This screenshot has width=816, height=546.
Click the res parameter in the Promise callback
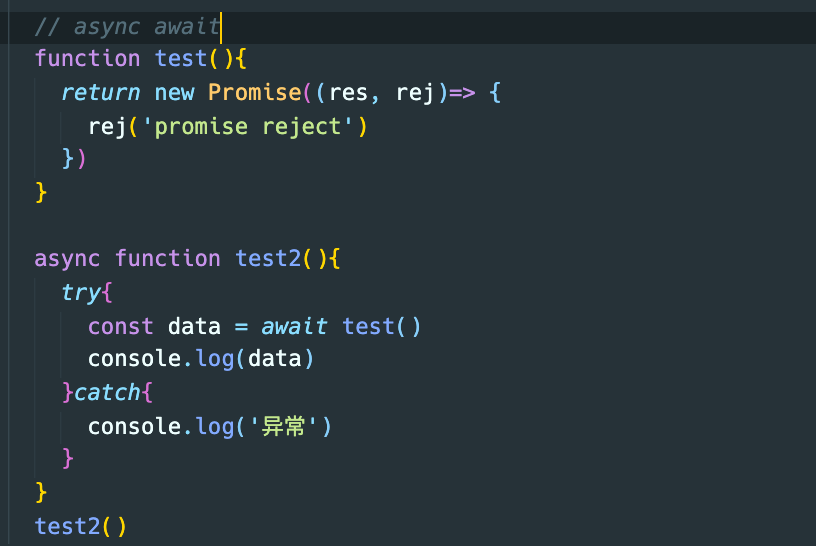[x=348, y=92]
